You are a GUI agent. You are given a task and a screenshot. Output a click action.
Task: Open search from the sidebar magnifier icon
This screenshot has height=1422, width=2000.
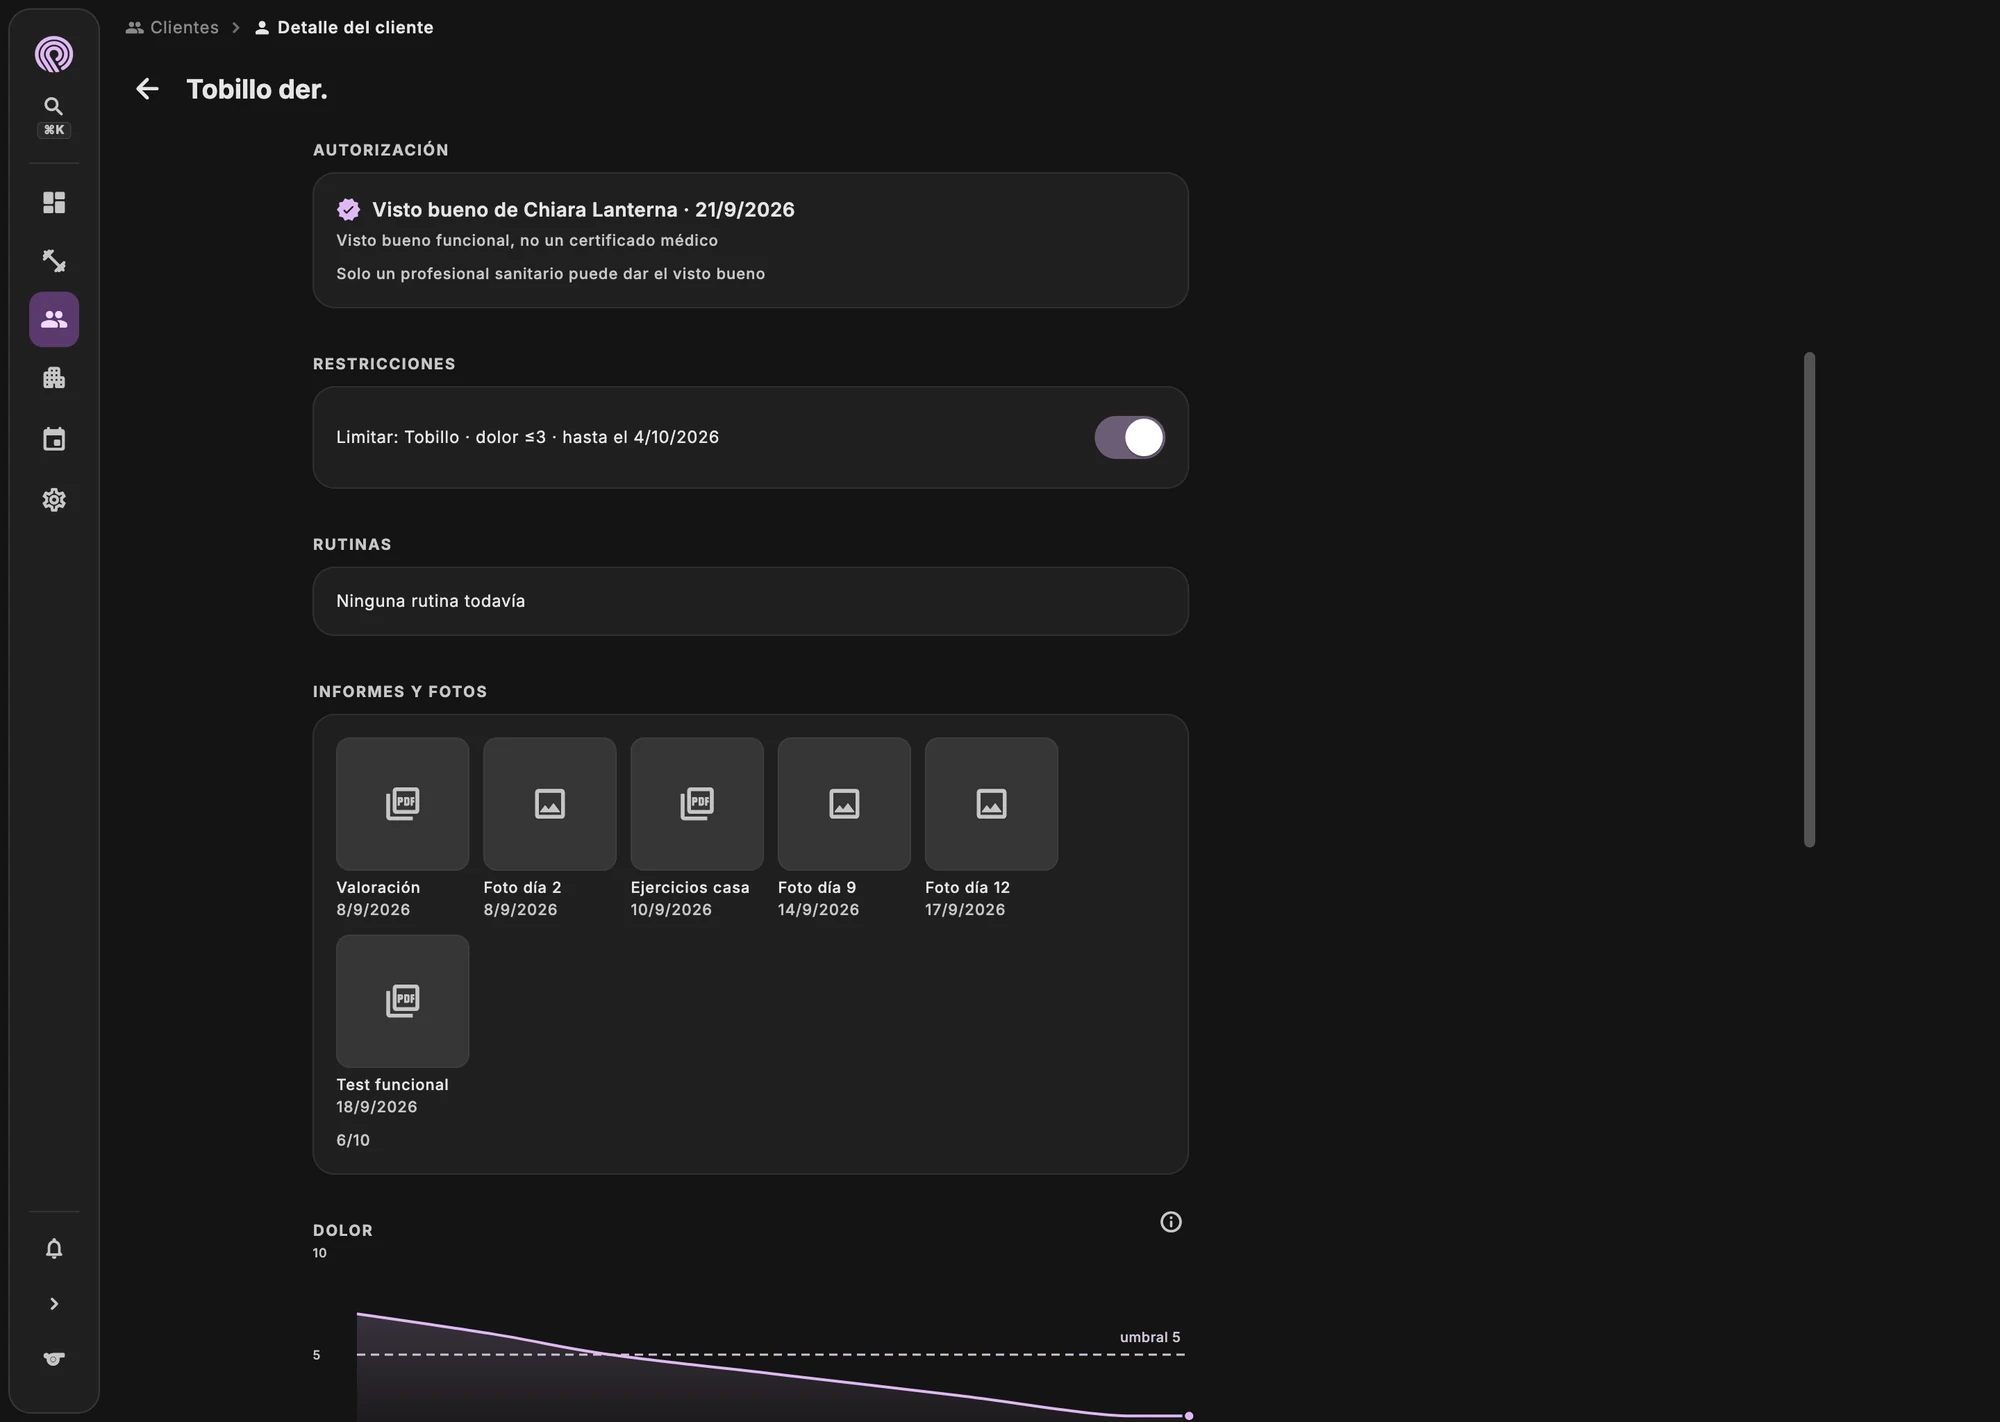tap(54, 106)
